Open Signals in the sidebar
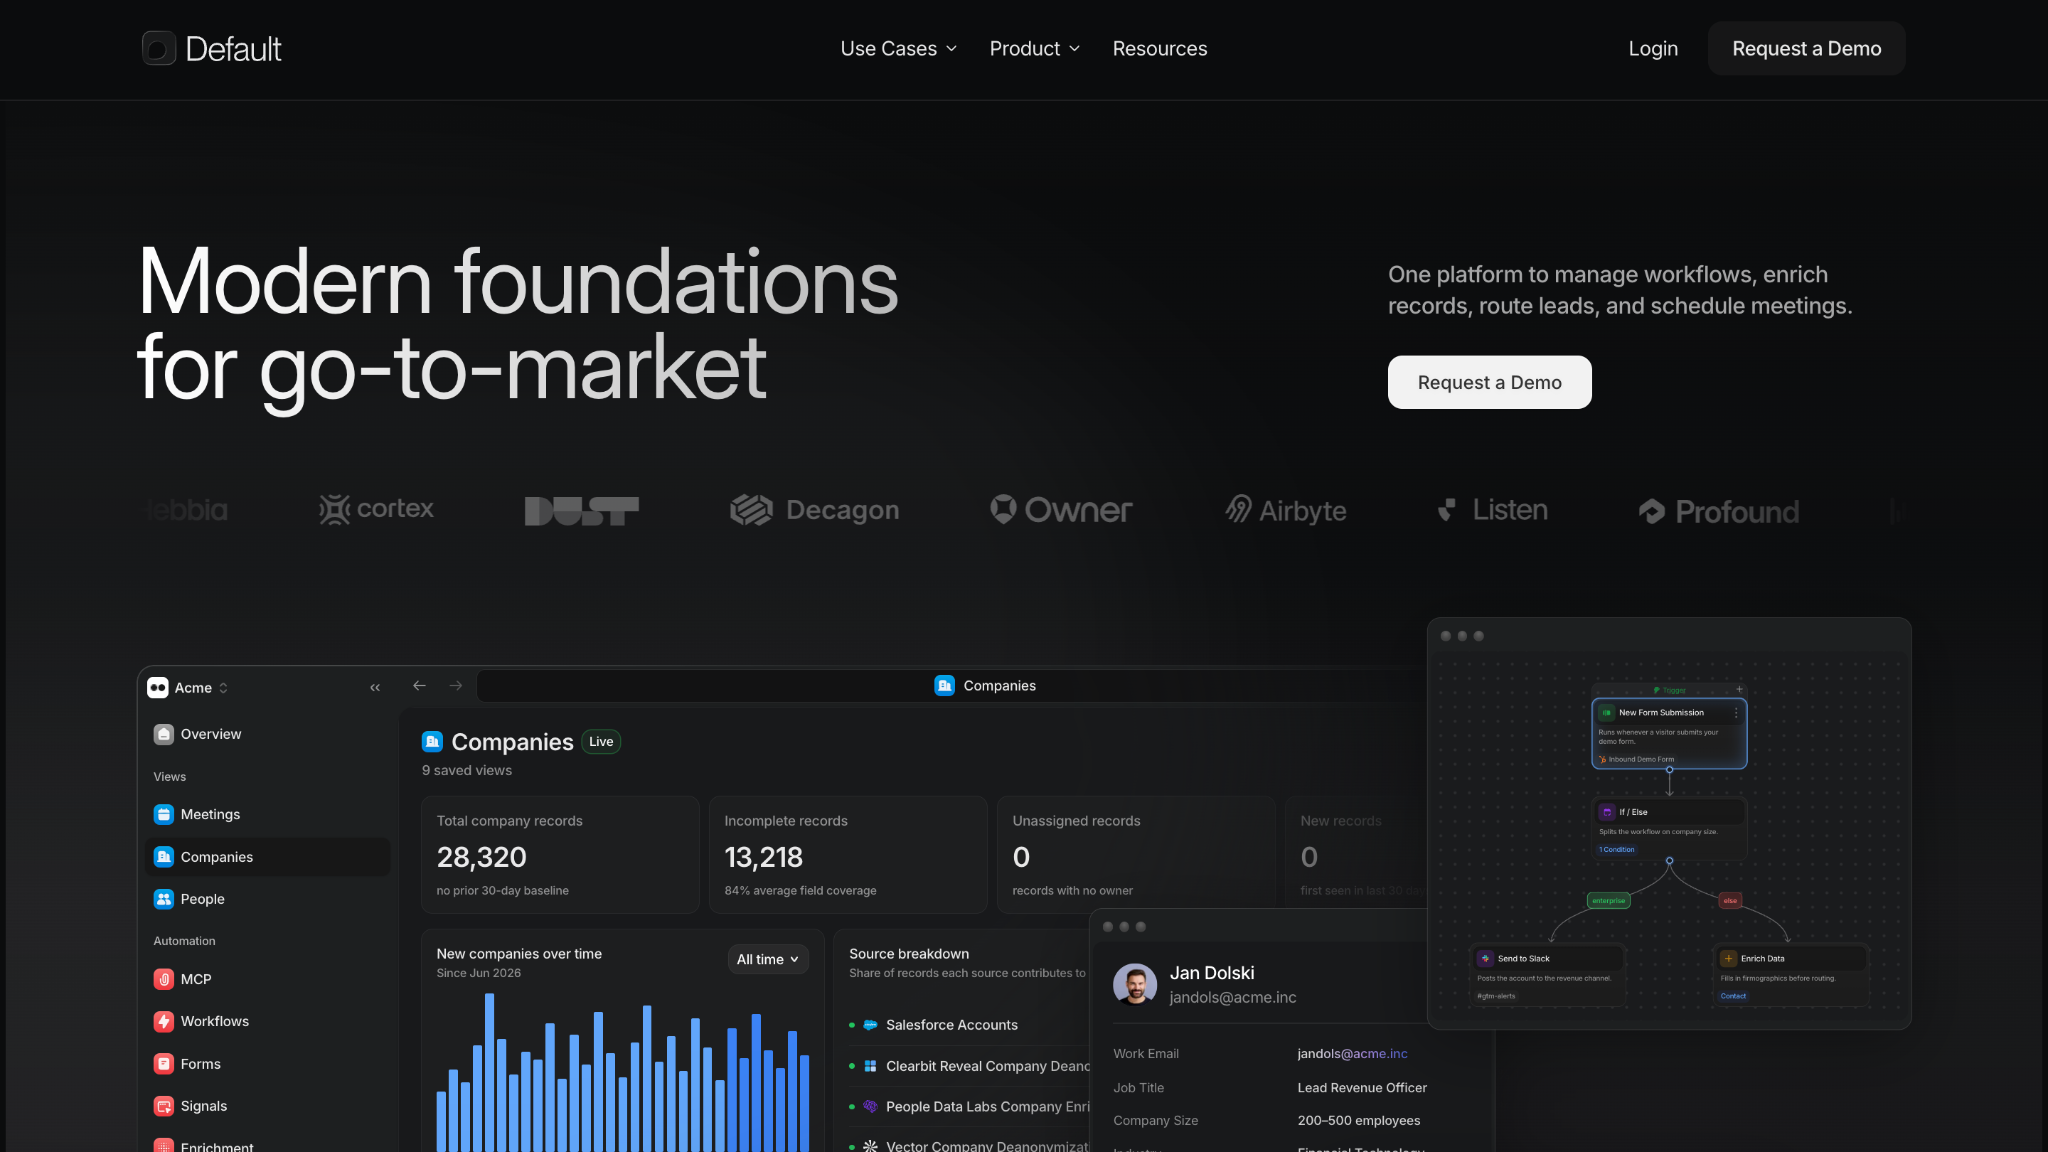The width and height of the screenshot is (2048, 1152). click(268, 1106)
